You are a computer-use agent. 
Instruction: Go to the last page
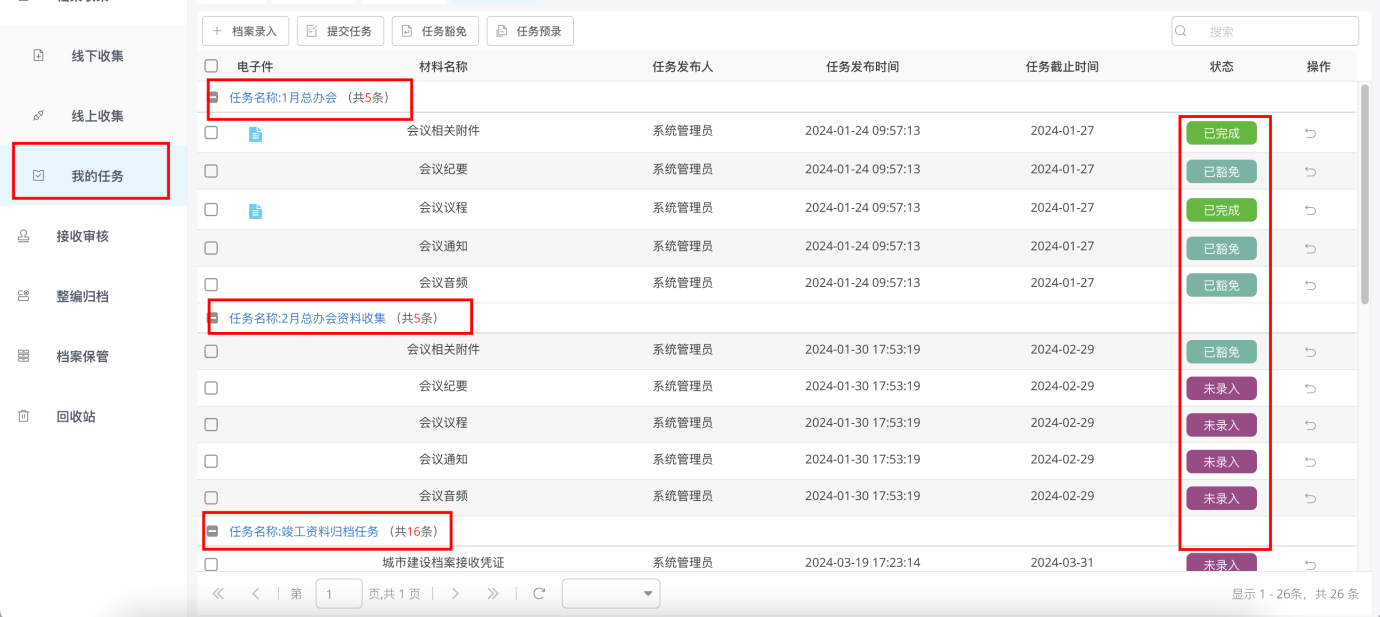coord(492,594)
